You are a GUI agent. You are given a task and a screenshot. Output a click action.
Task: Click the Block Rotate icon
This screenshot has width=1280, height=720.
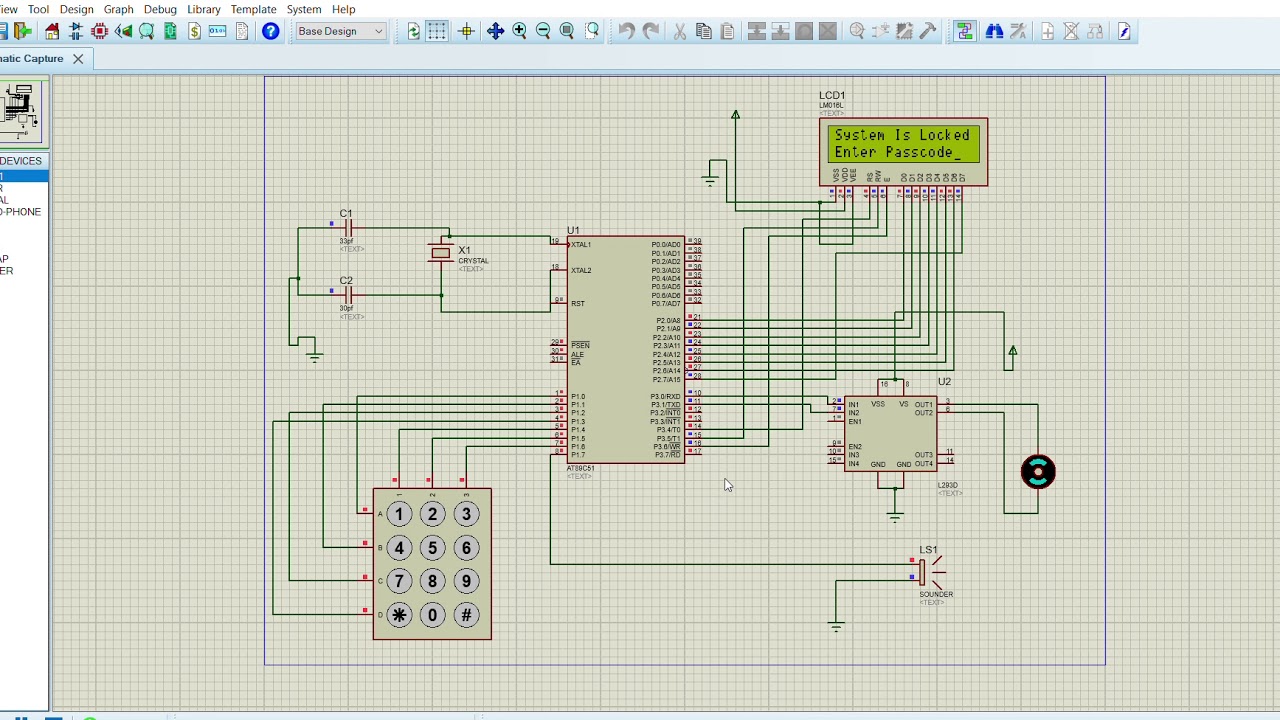coord(804,31)
